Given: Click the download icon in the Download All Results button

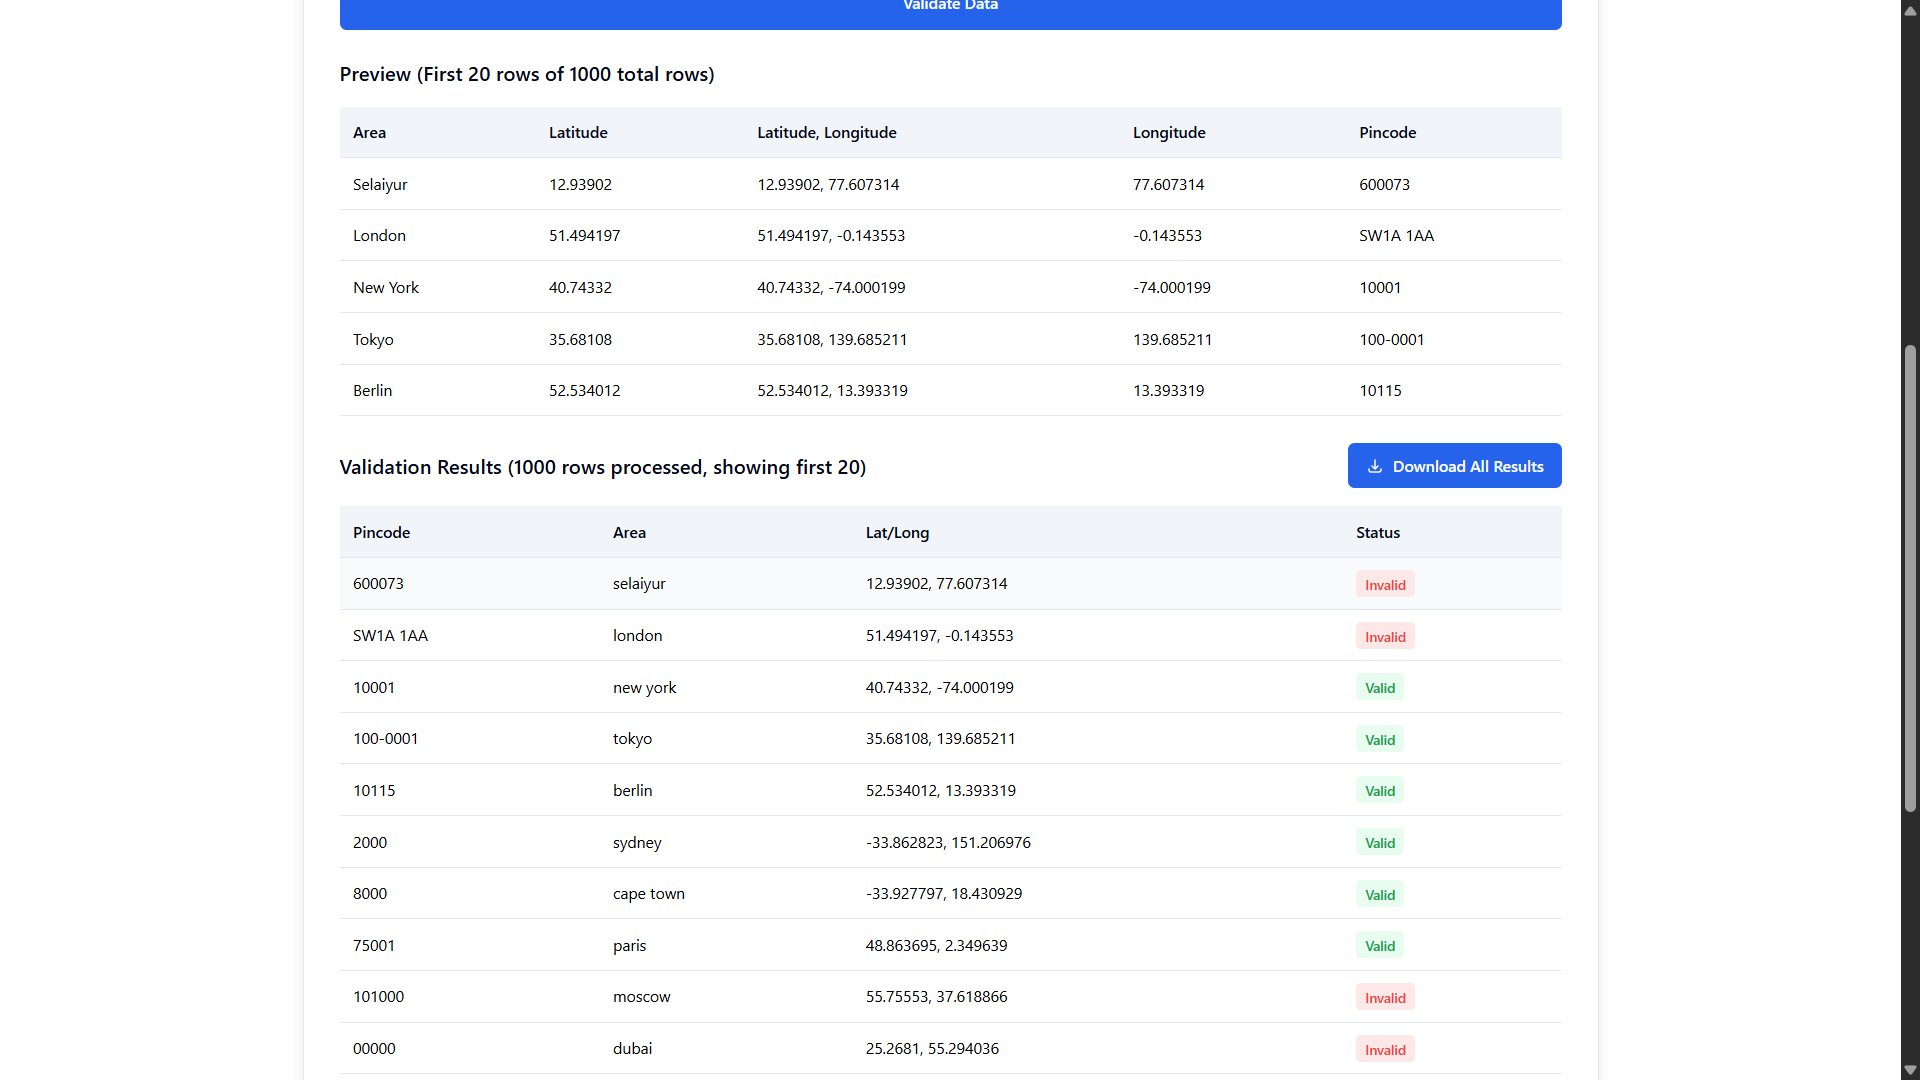Looking at the screenshot, I should [x=1375, y=466].
